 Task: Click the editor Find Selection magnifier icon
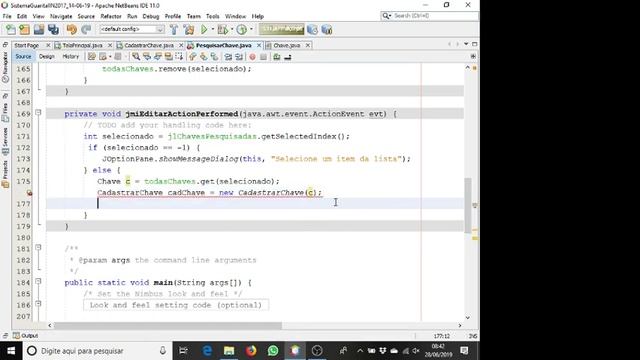136,57
